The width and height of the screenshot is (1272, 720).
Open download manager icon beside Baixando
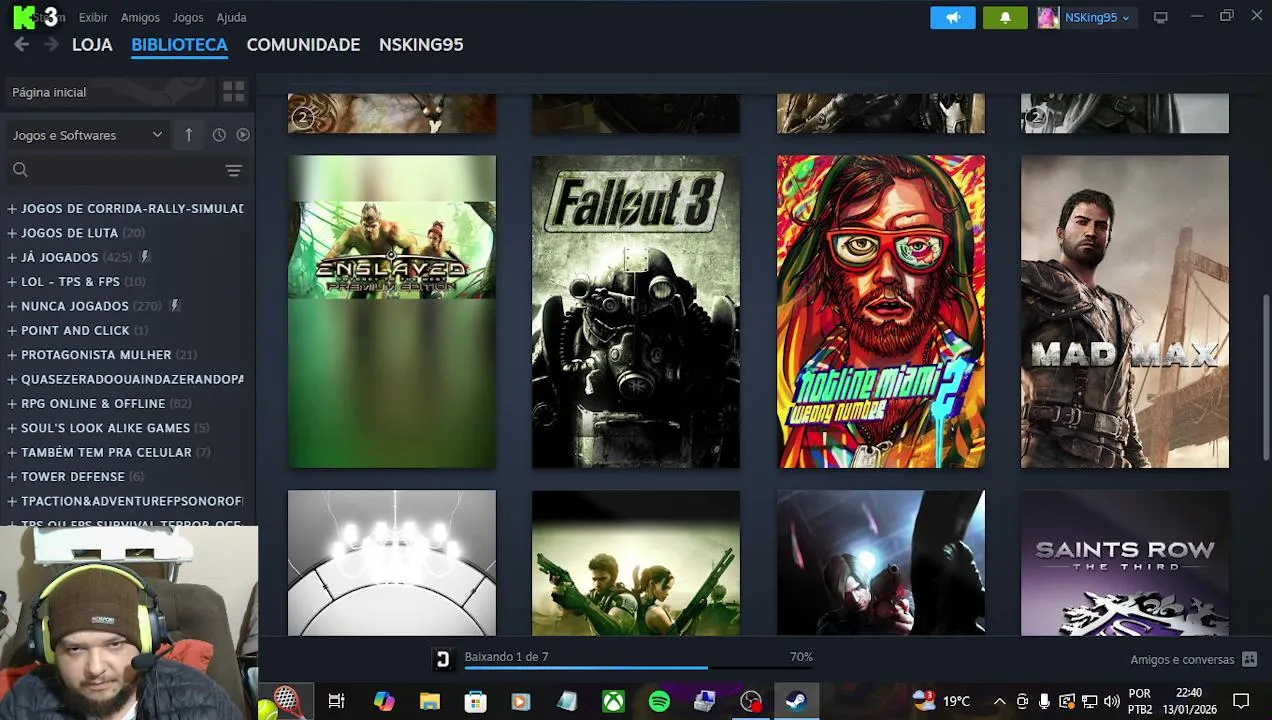click(x=443, y=658)
